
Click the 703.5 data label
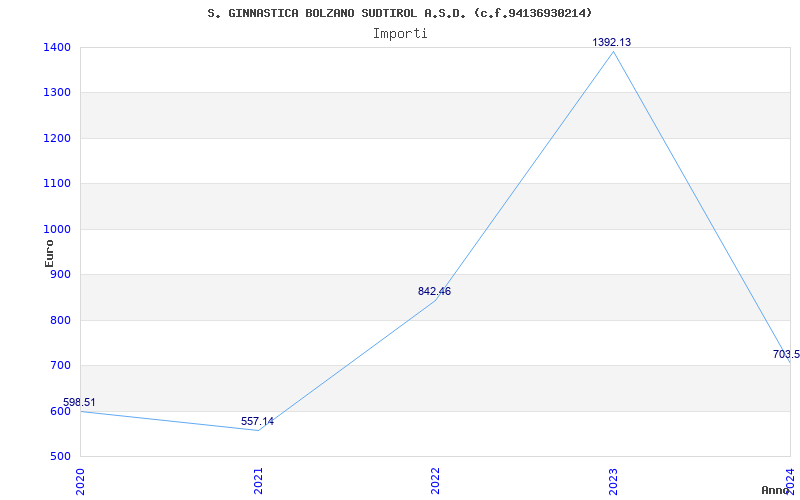click(786, 354)
